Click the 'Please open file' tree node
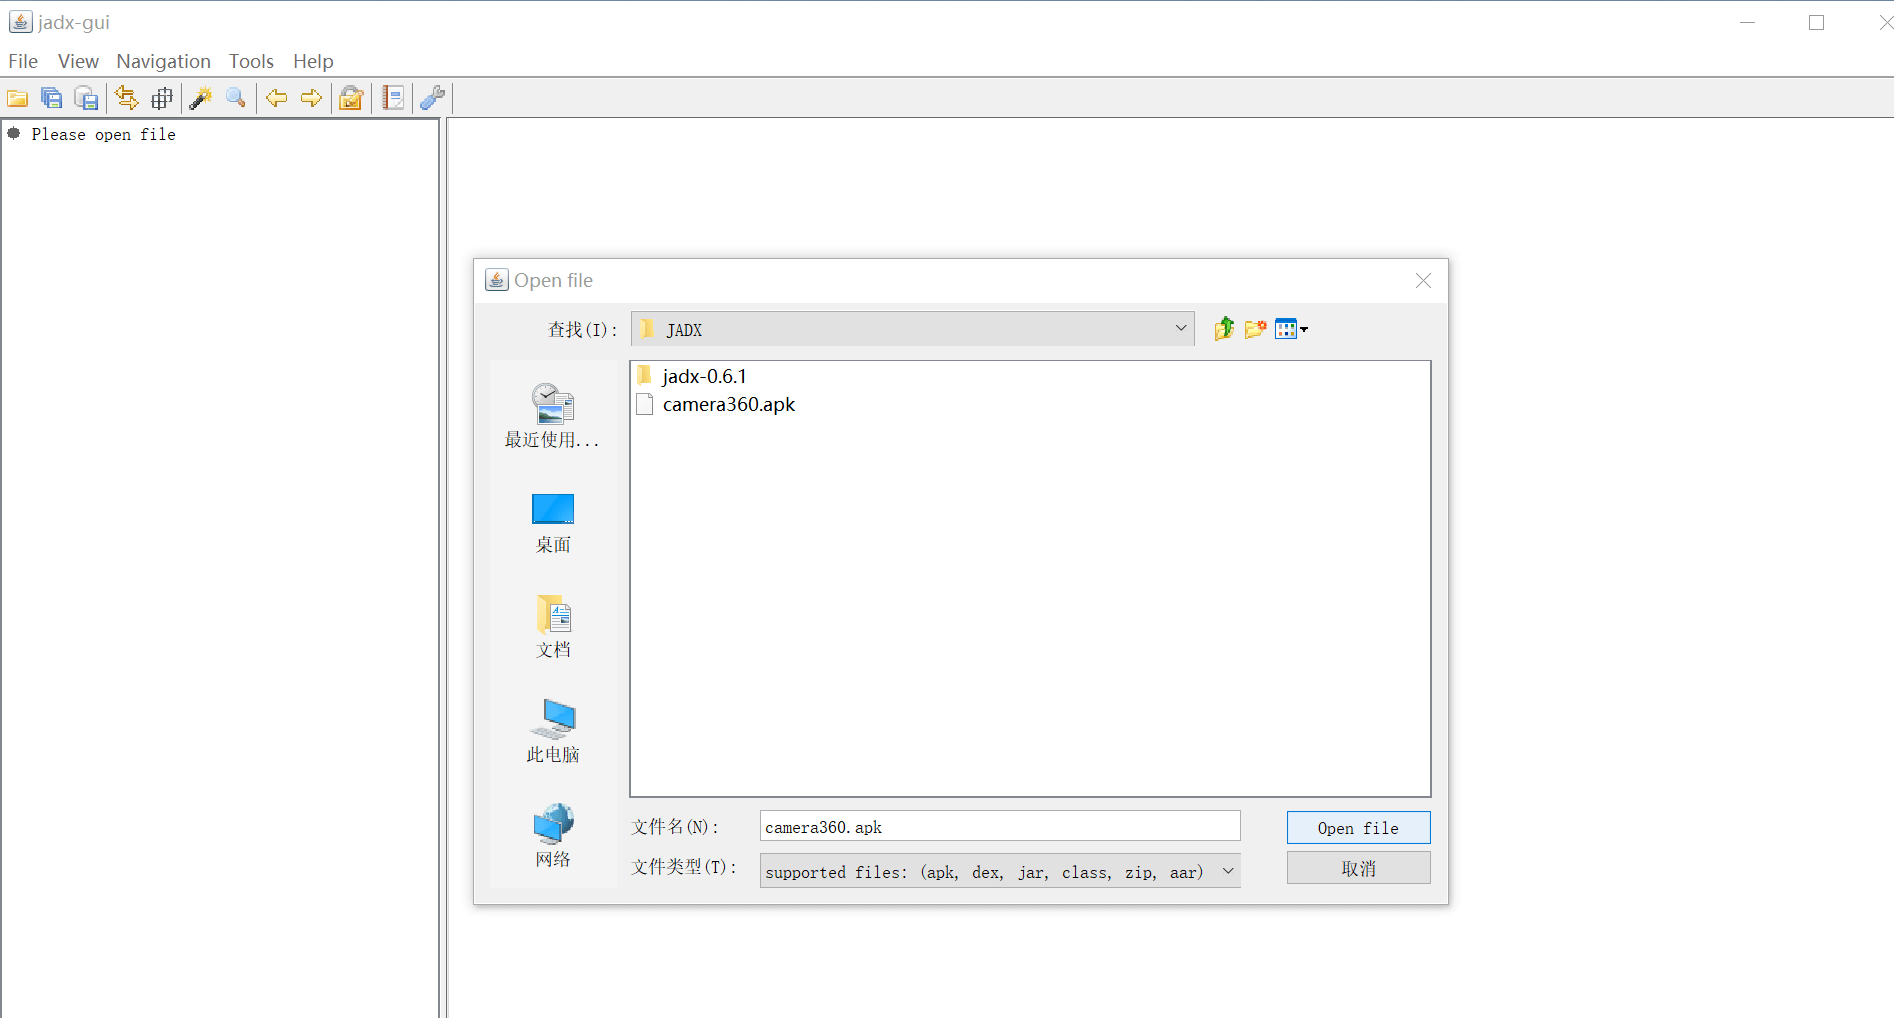This screenshot has width=1894, height=1018. point(103,134)
